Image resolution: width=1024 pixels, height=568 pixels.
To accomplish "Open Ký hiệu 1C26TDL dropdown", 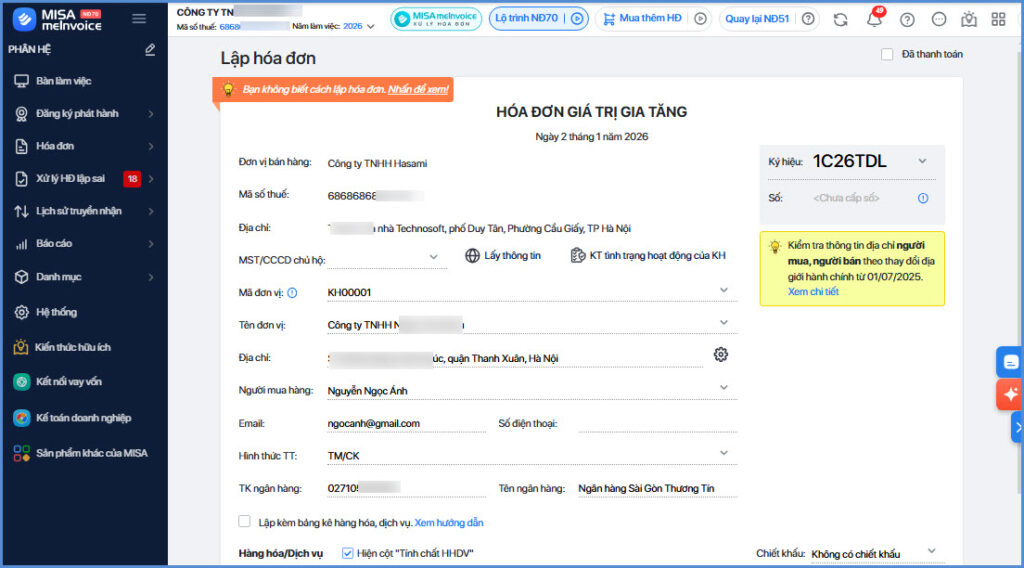I will tap(922, 161).
